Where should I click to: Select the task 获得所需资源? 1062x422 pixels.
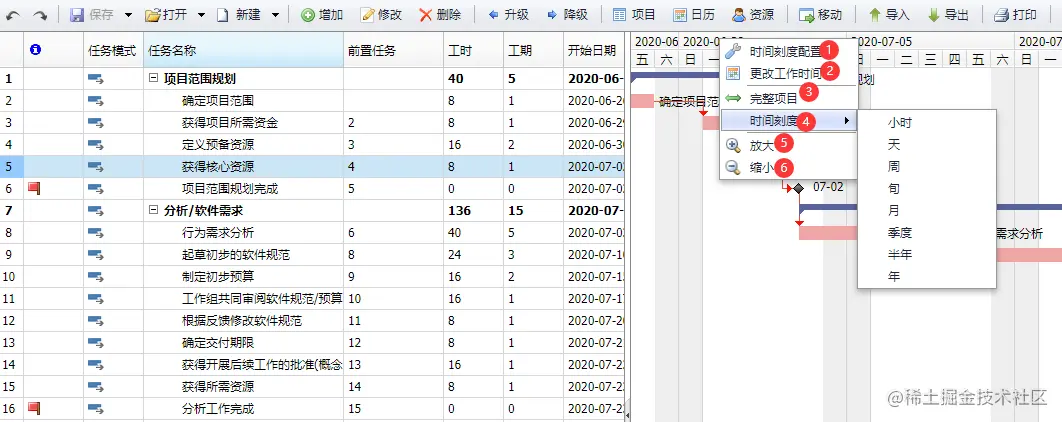(218, 387)
